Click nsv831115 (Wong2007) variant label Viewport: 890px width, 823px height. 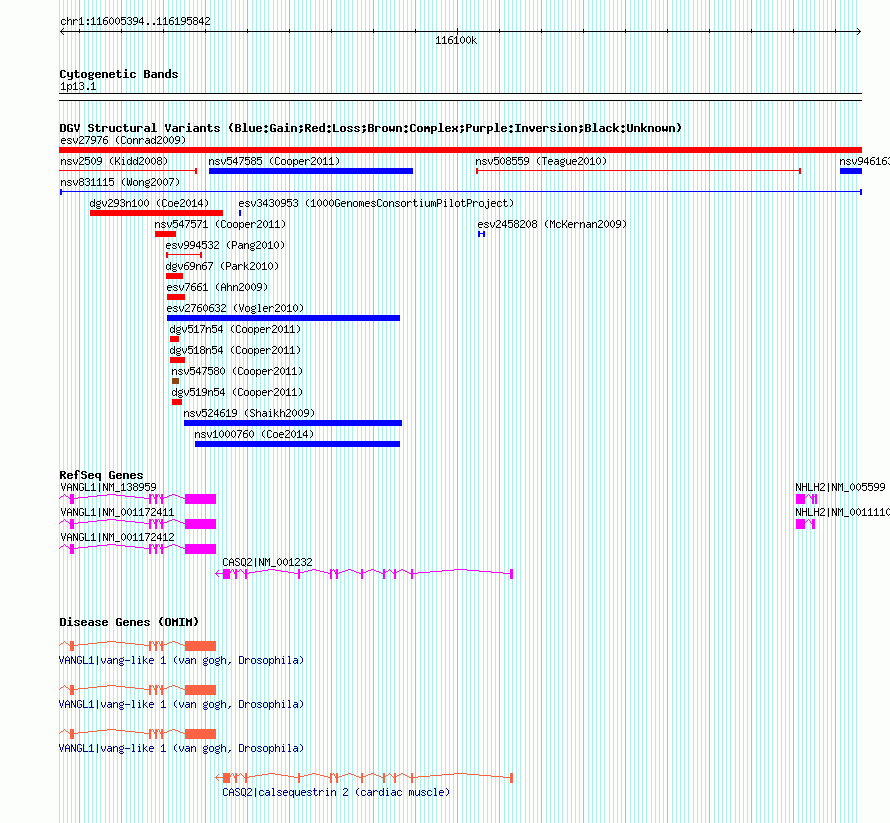120,182
